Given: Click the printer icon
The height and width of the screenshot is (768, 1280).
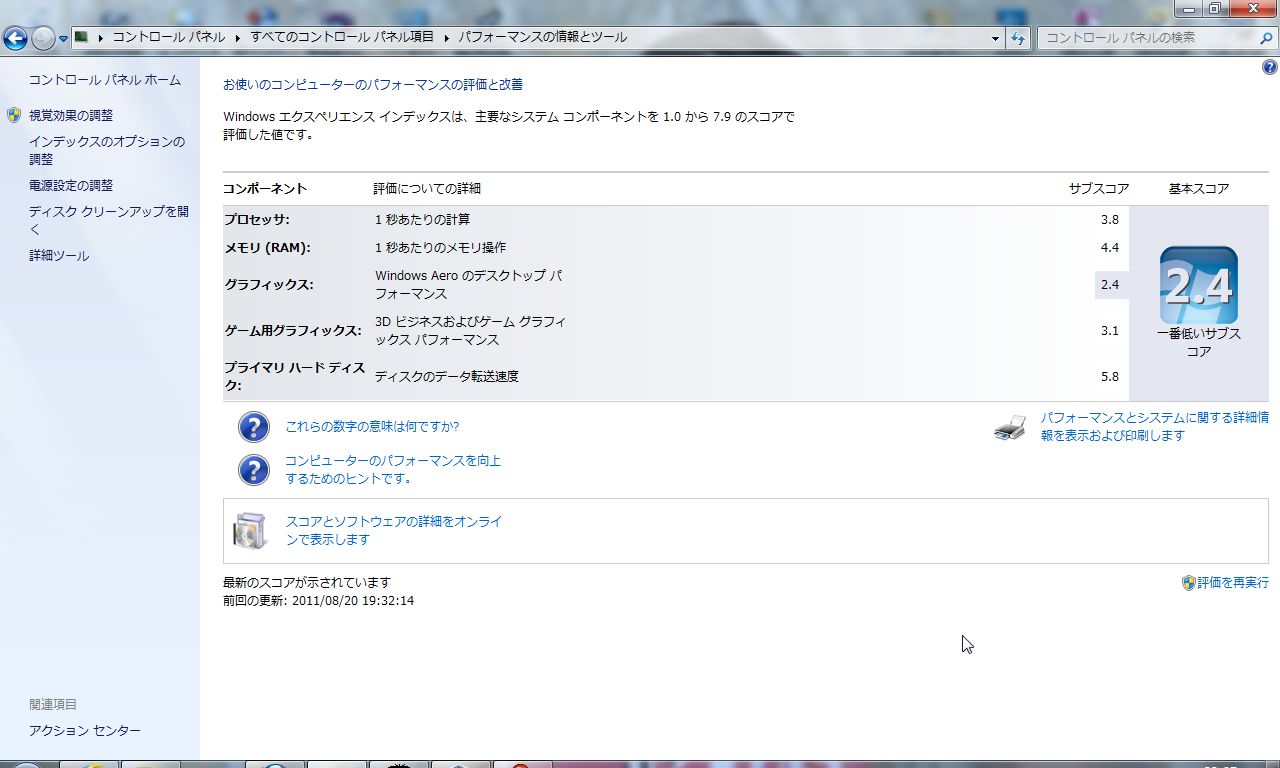Looking at the screenshot, I should (x=1010, y=428).
